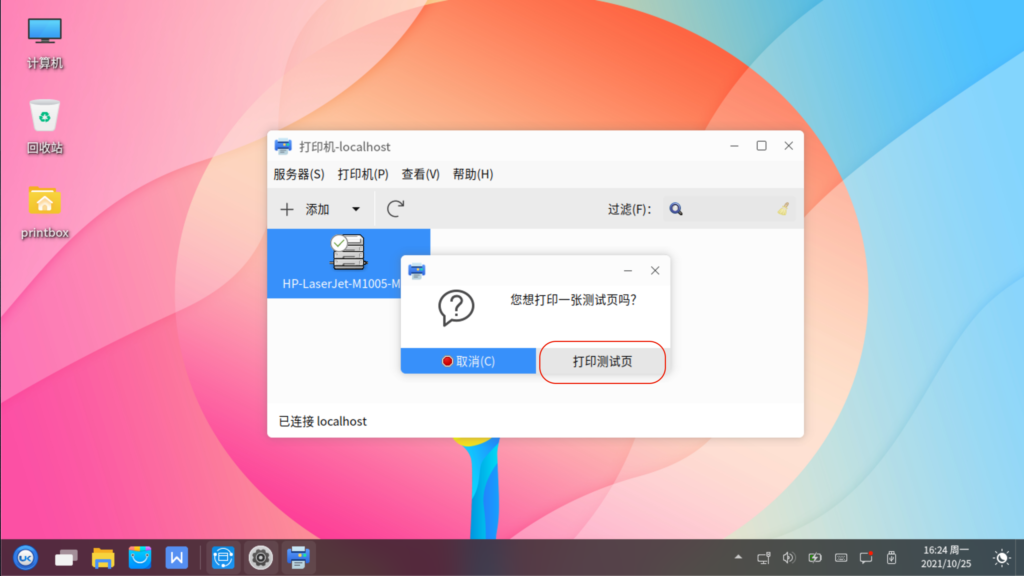Launch WPS Writer from the taskbar

pos(176,558)
